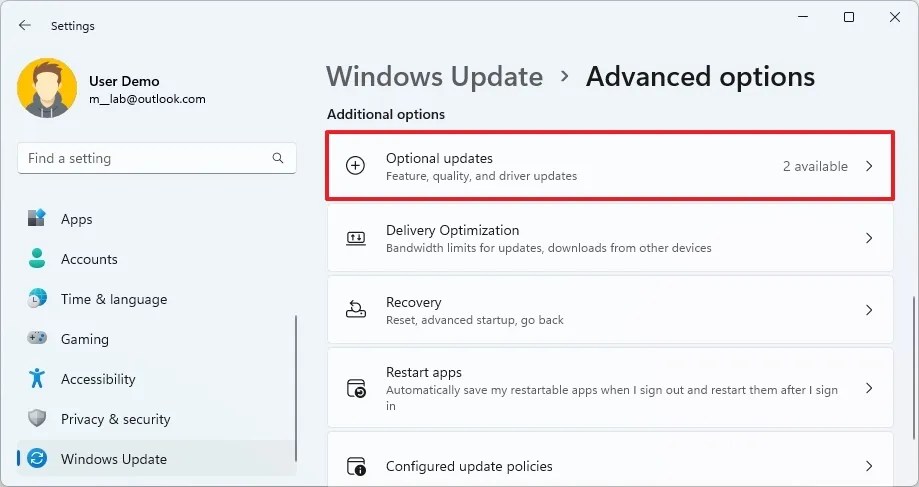The image size is (919, 487).
Task: Click the Additional options section heading
Action: [386, 114]
